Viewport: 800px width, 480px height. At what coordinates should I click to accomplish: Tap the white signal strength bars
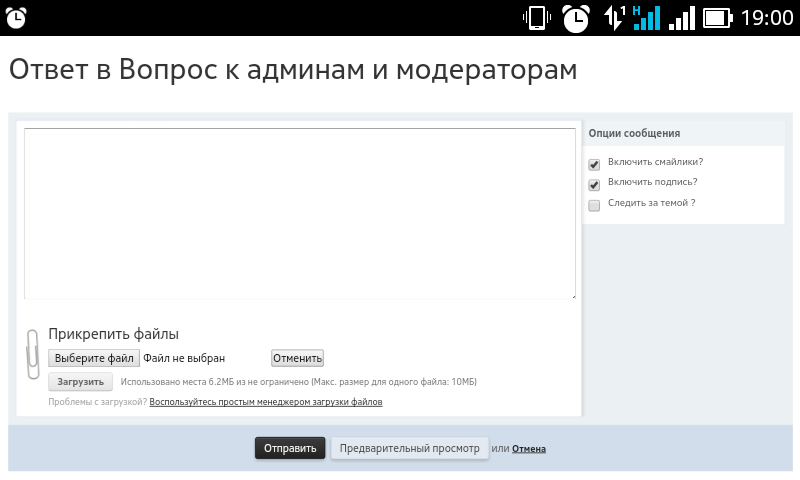pyautogui.click(x=682, y=18)
